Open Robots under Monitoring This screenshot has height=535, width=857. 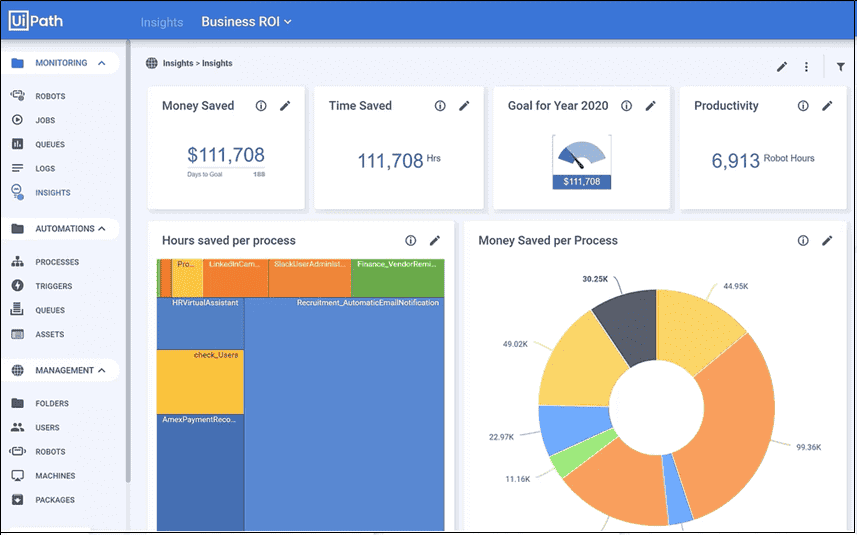[x=50, y=96]
